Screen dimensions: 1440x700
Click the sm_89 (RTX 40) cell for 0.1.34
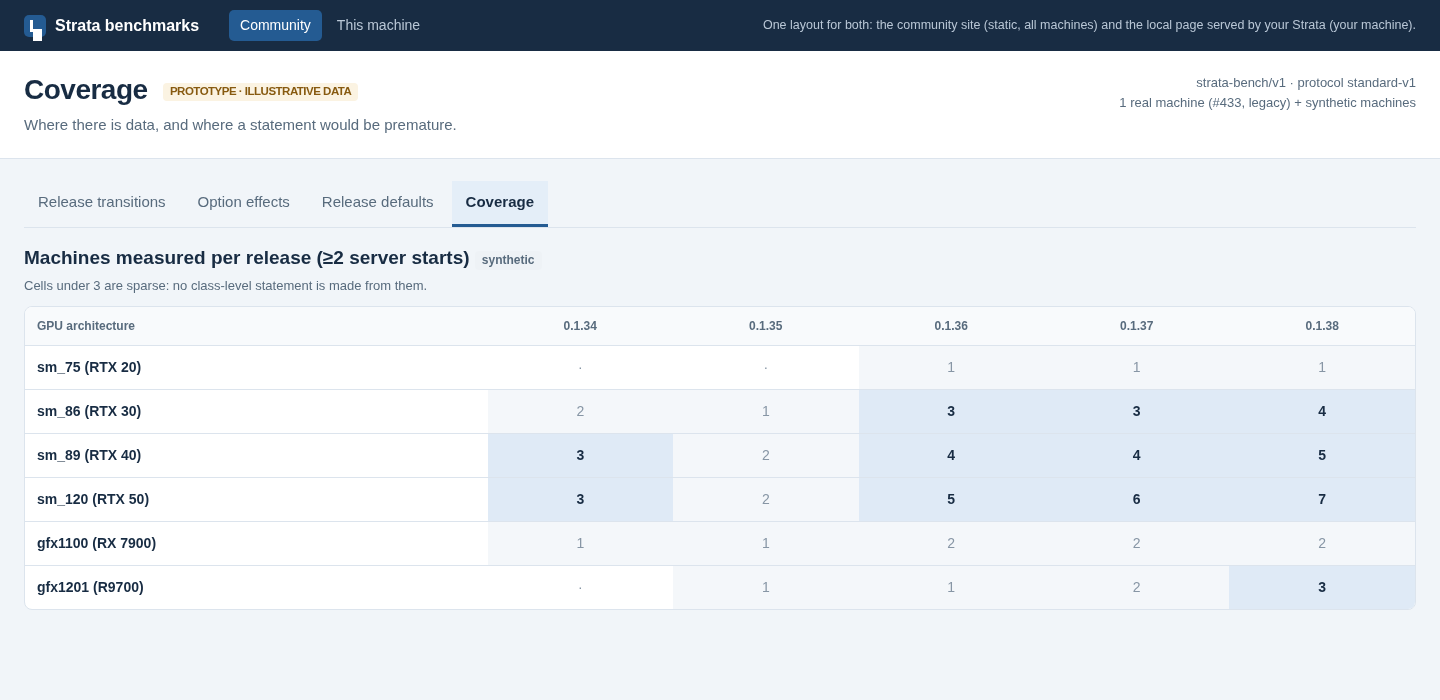coord(580,455)
